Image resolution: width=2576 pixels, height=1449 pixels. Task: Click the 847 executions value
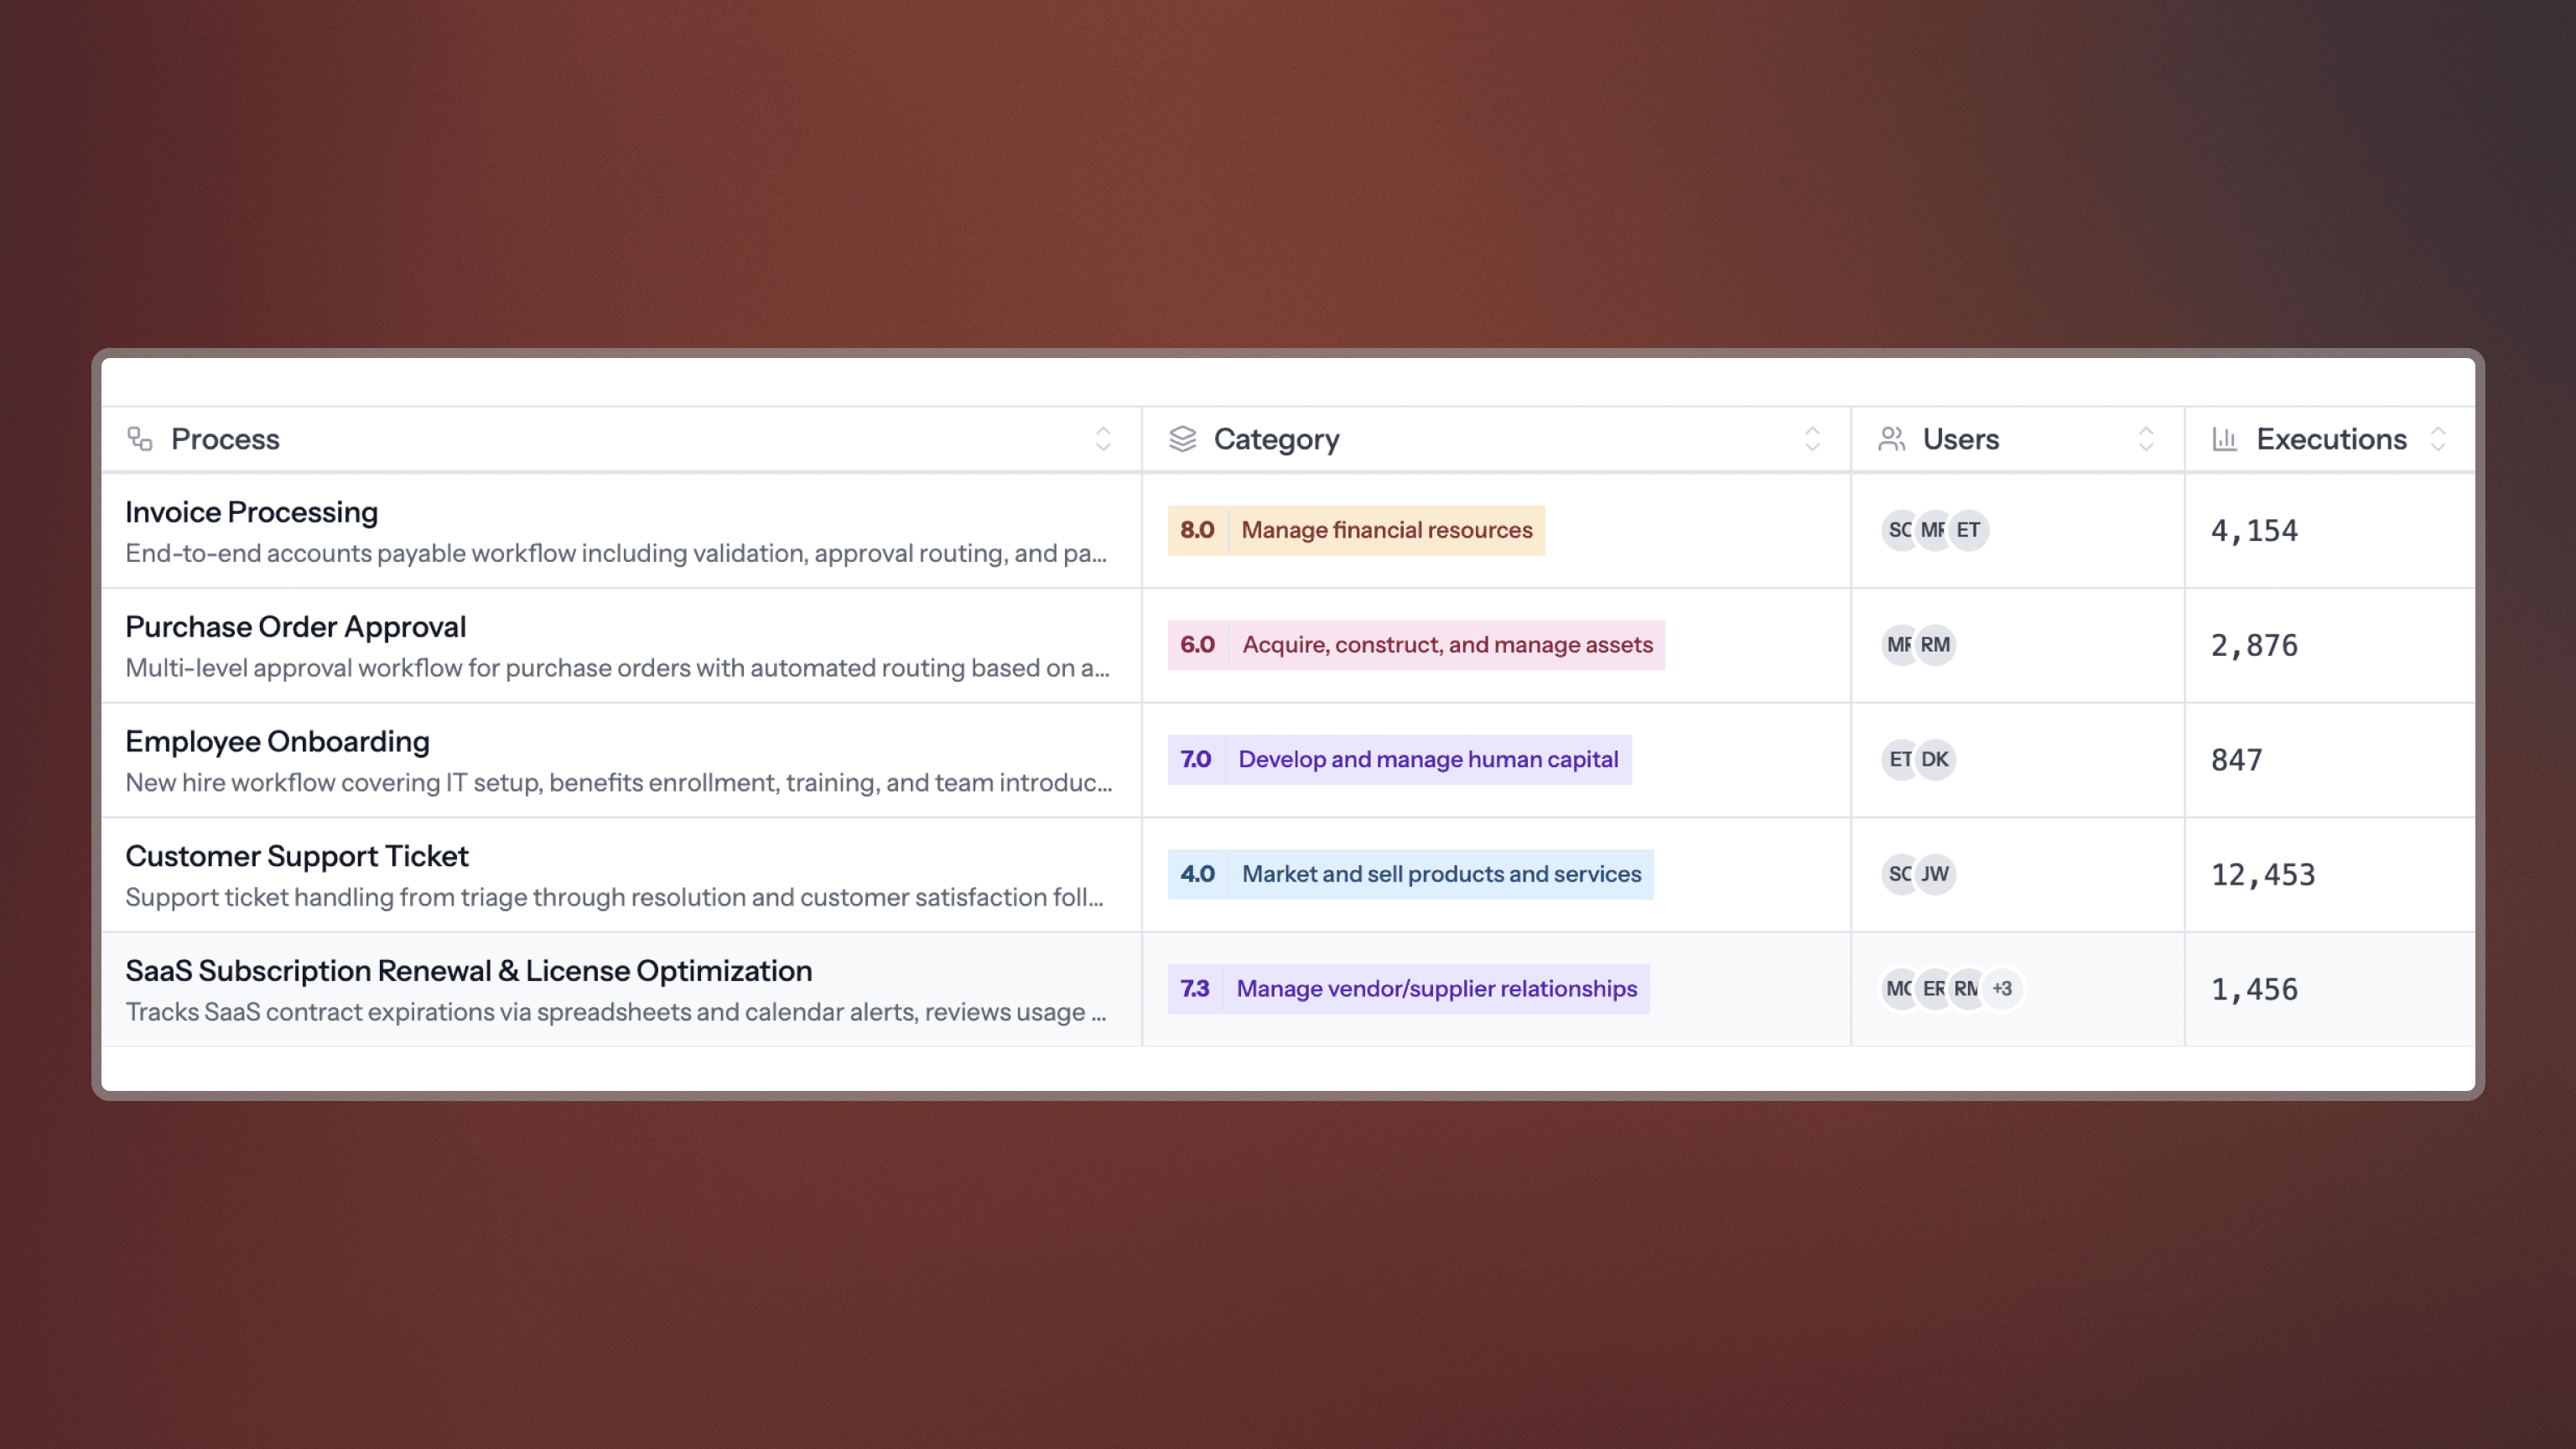click(x=2236, y=760)
